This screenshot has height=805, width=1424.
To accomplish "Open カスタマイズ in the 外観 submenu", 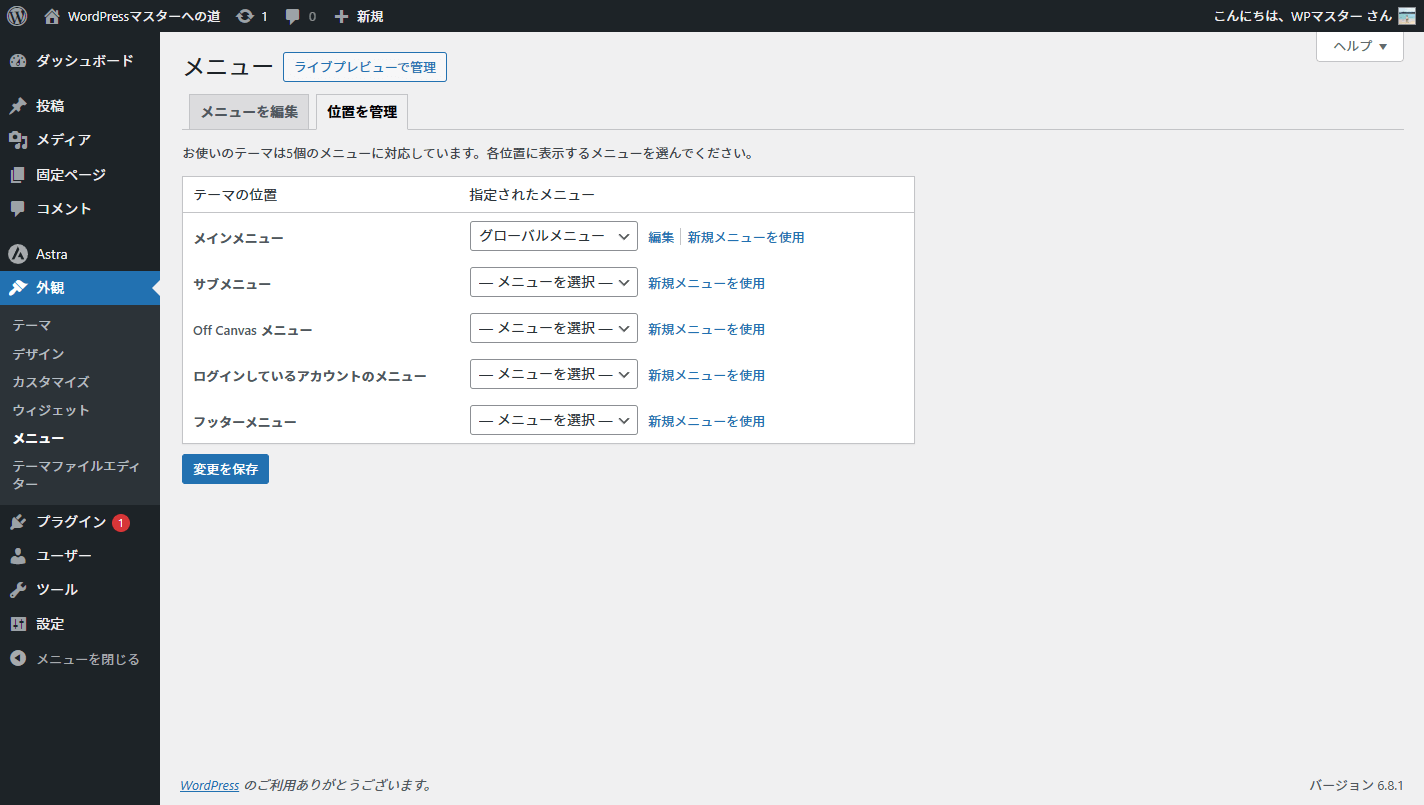I will pos(51,382).
